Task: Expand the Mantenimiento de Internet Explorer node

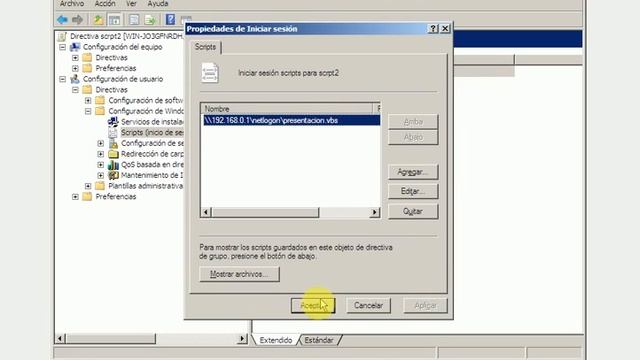Action: click(100, 175)
